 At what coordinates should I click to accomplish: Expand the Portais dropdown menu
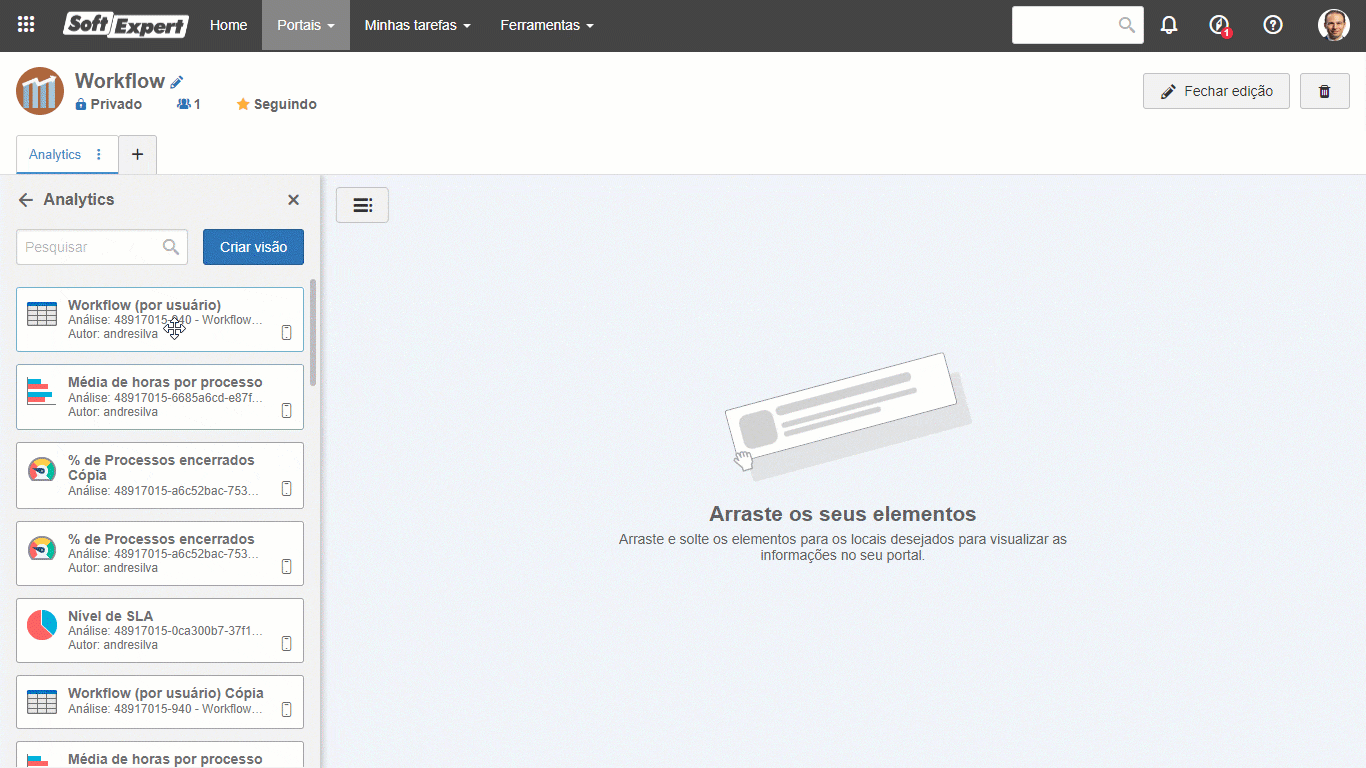[305, 25]
